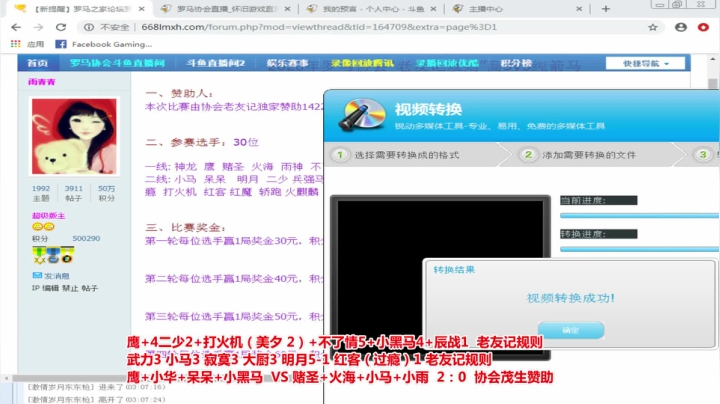
Task: Open 罗马协会斗鱼直播间 nav item
Action: click(117, 63)
